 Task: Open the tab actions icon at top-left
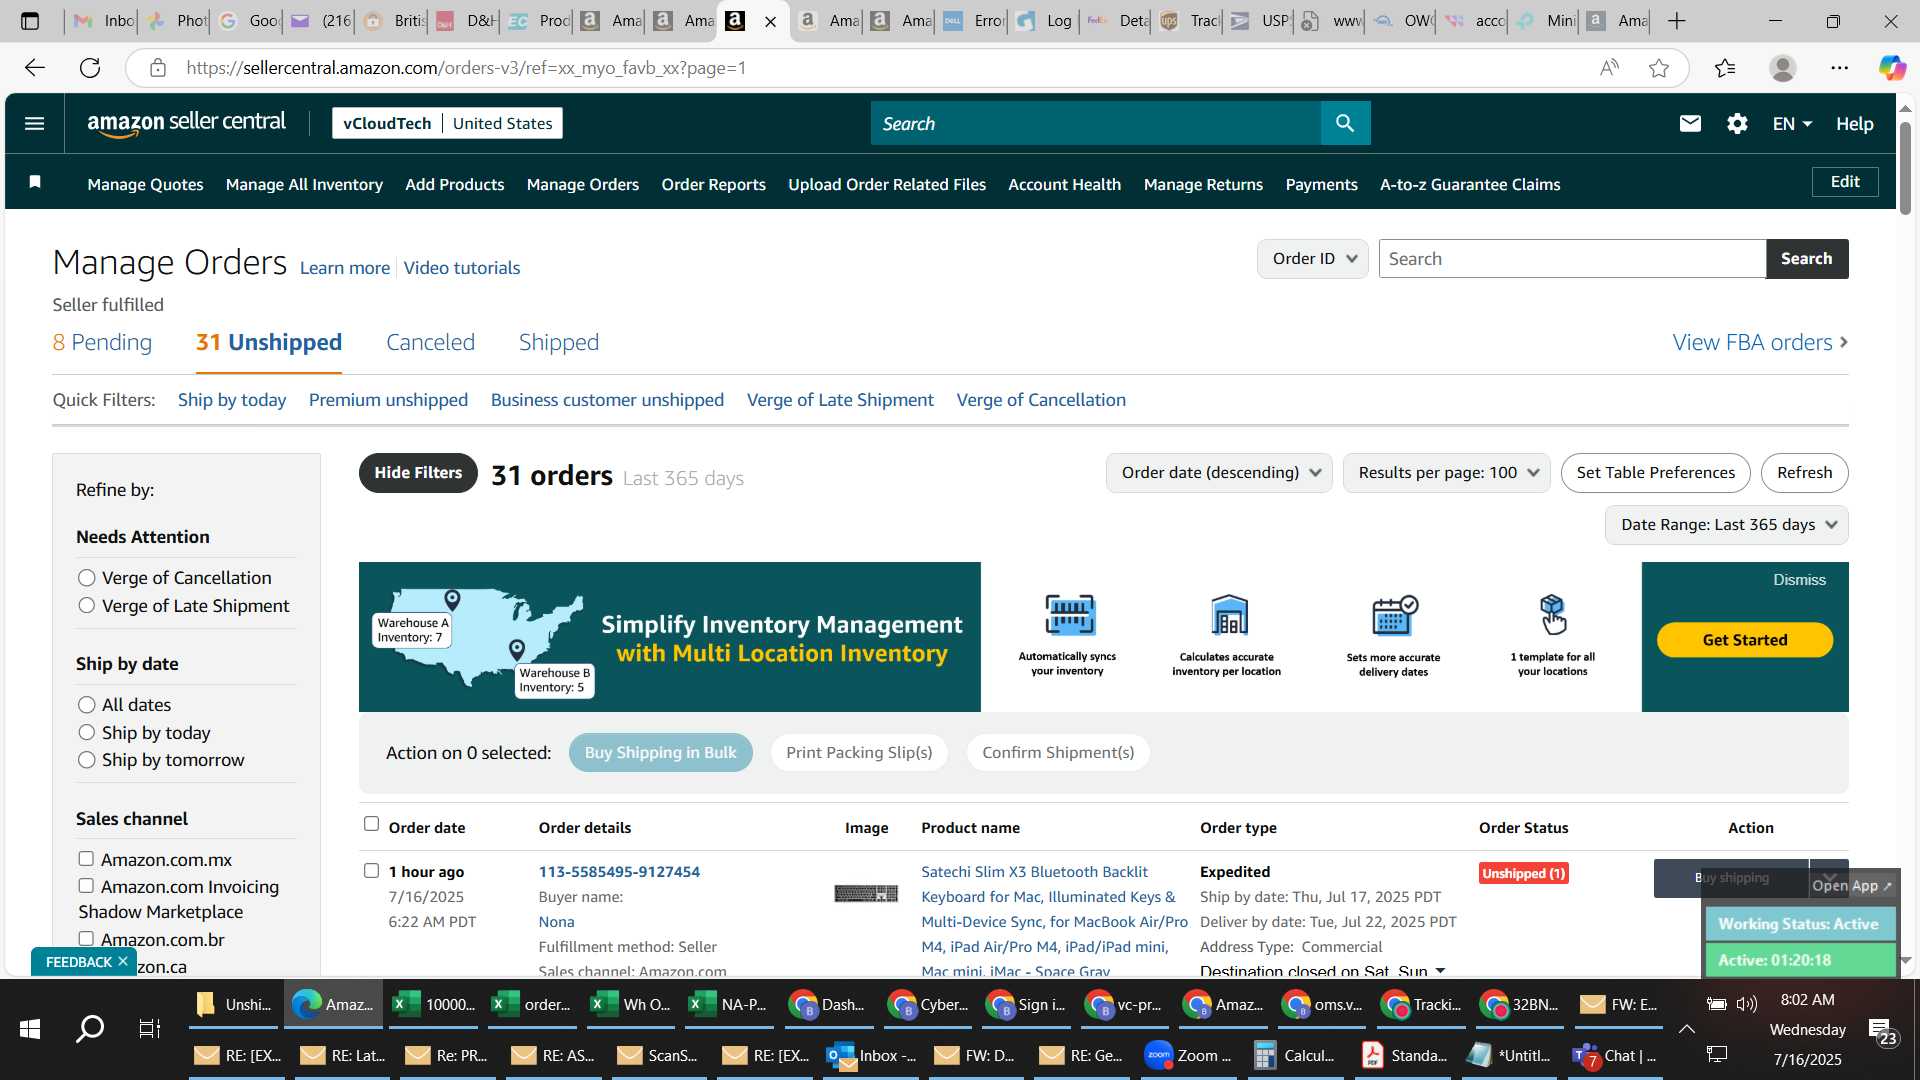tap(30, 21)
